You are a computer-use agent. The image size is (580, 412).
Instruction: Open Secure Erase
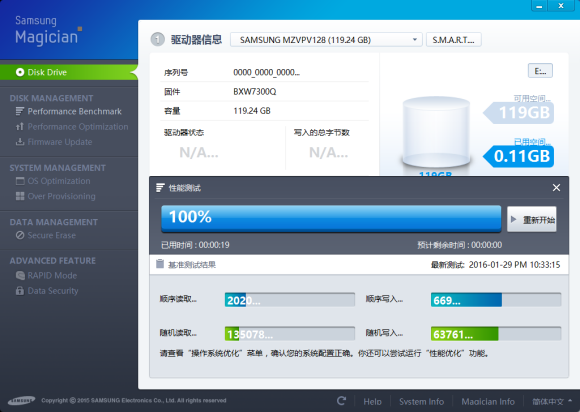click(x=51, y=235)
